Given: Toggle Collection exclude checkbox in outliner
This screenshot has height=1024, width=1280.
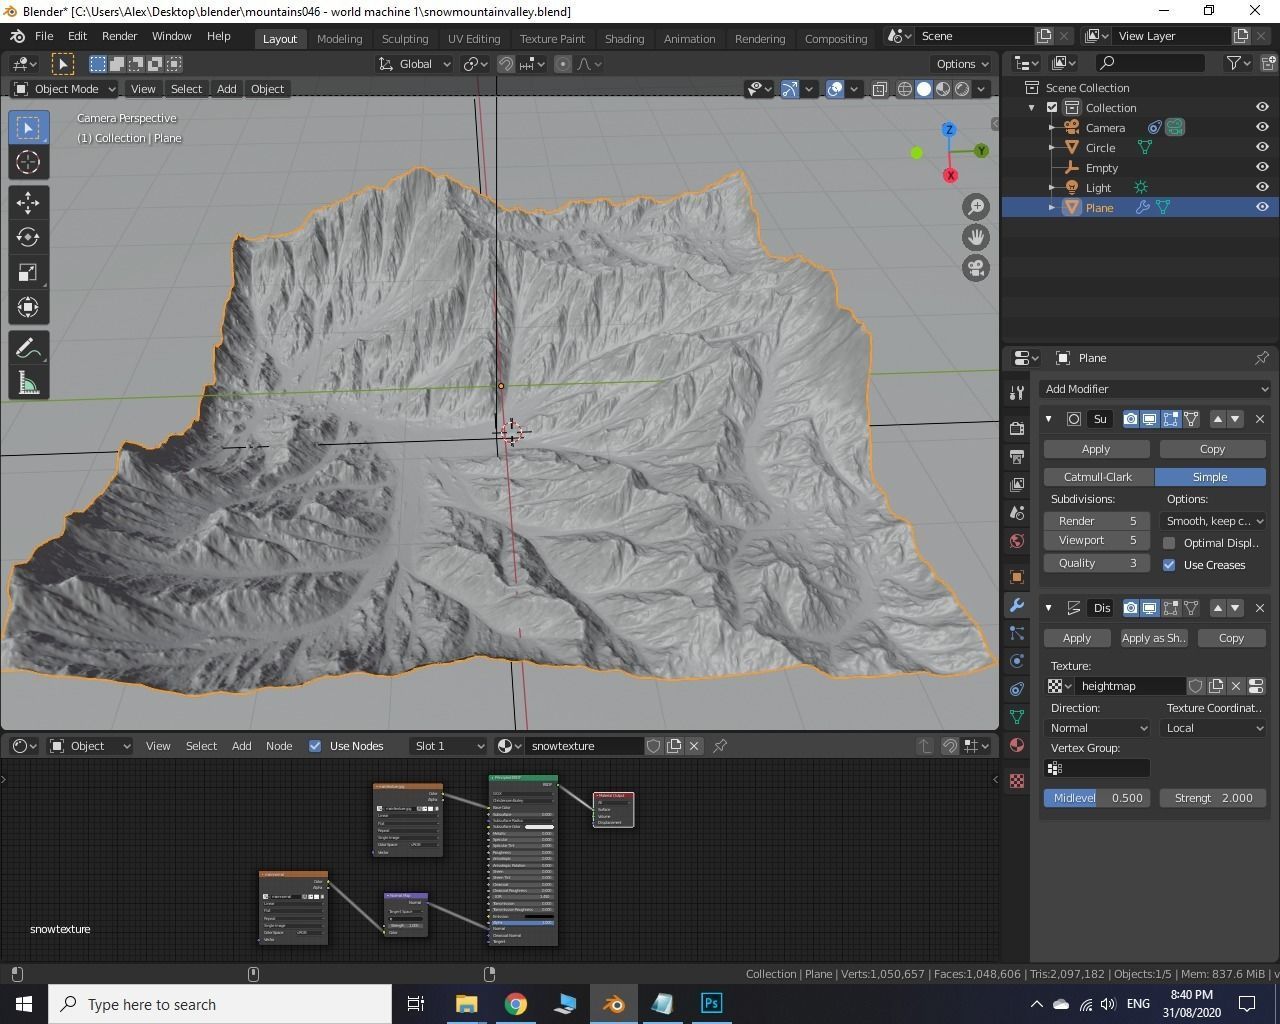Looking at the screenshot, I should tap(1052, 107).
